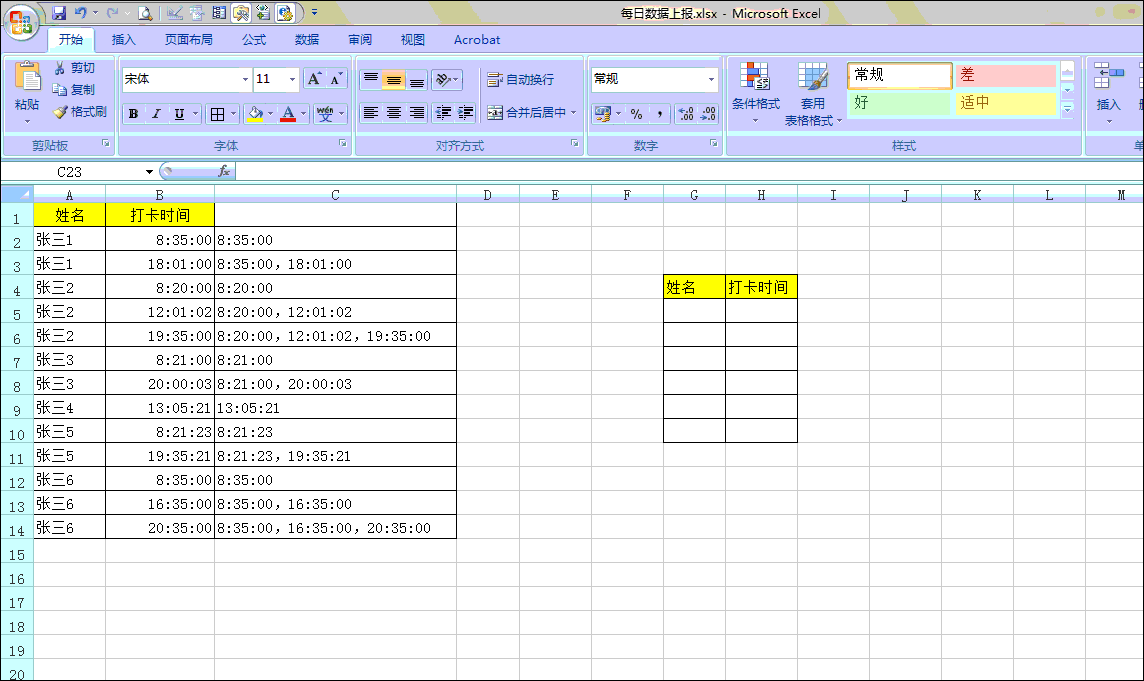1144x681 pixels.
Task: Open the number format dropdown showing 常规
Action: coord(712,80)
